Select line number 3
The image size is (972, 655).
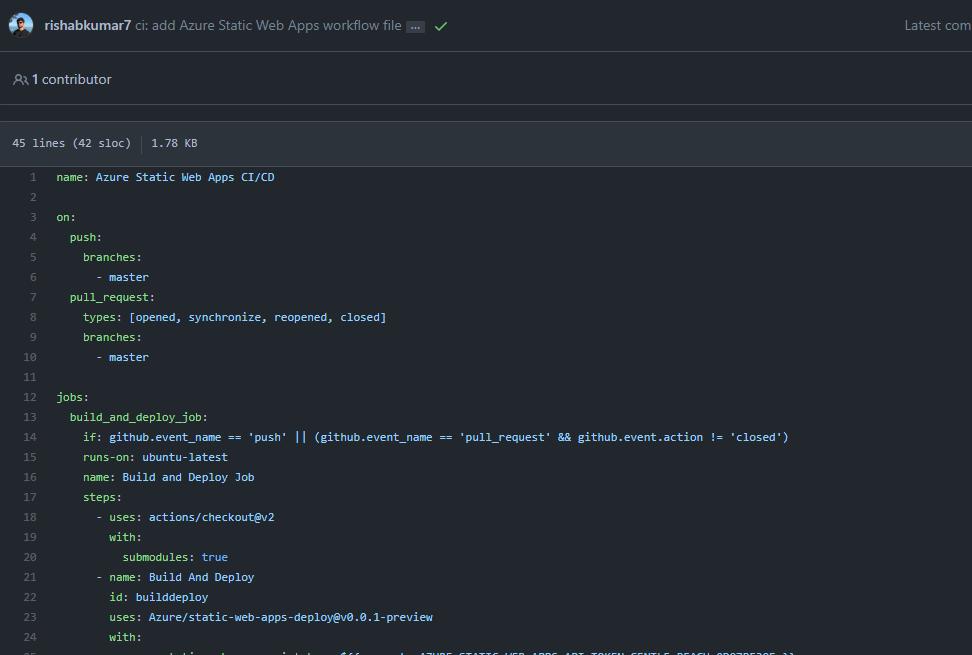point(33,217)
